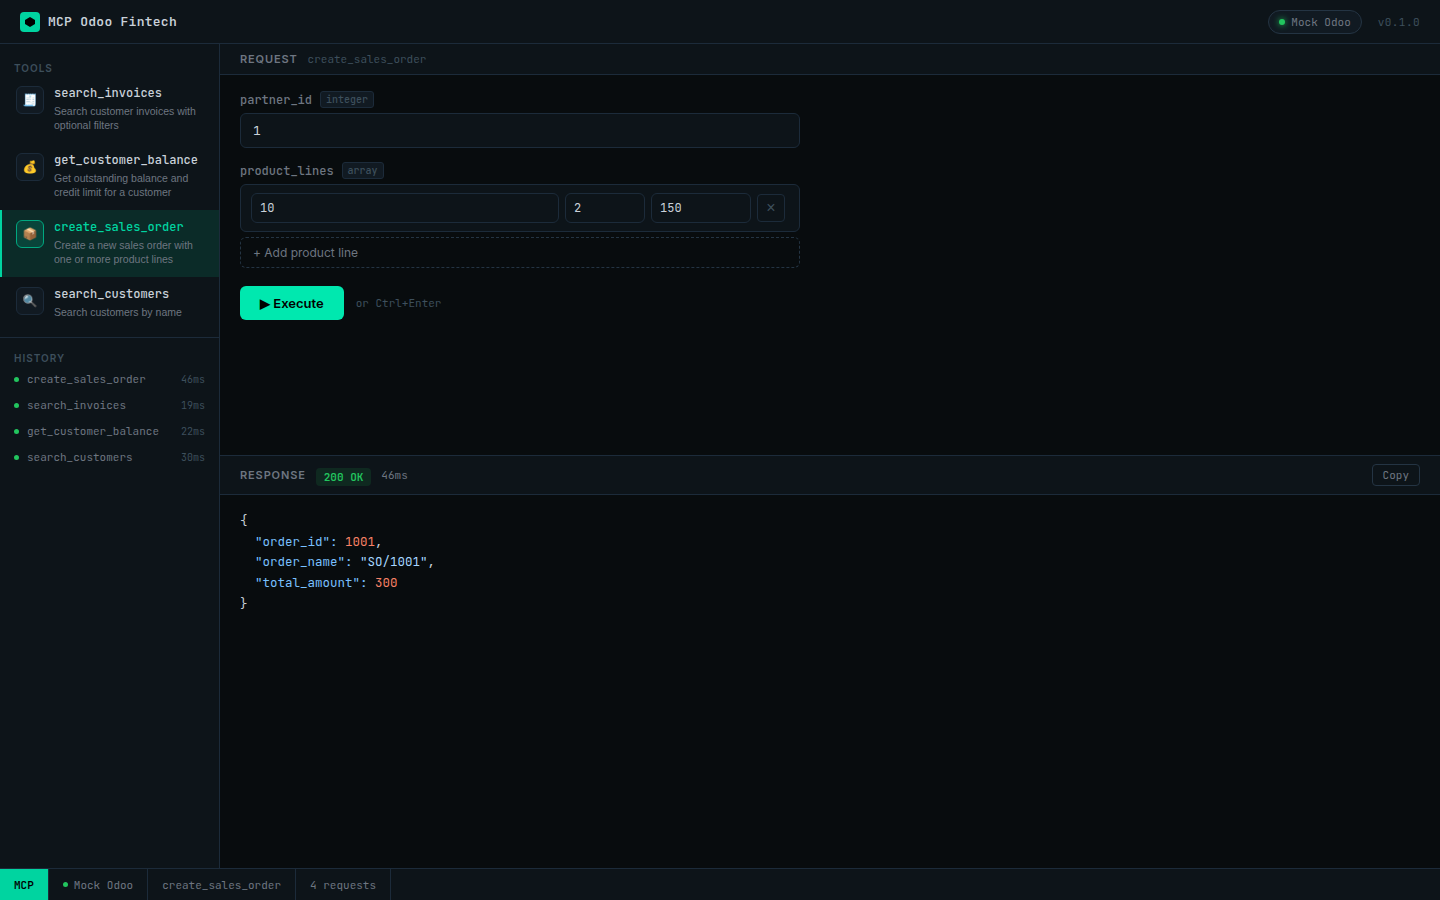The image size is (1440, 900).
Task: Click the 22ms duration beside get_customer_balance
Action: tap(193, 432)
